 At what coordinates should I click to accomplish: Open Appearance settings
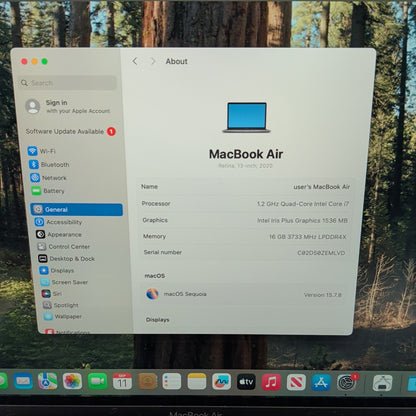pyautogui.click(x=59, y=234)
